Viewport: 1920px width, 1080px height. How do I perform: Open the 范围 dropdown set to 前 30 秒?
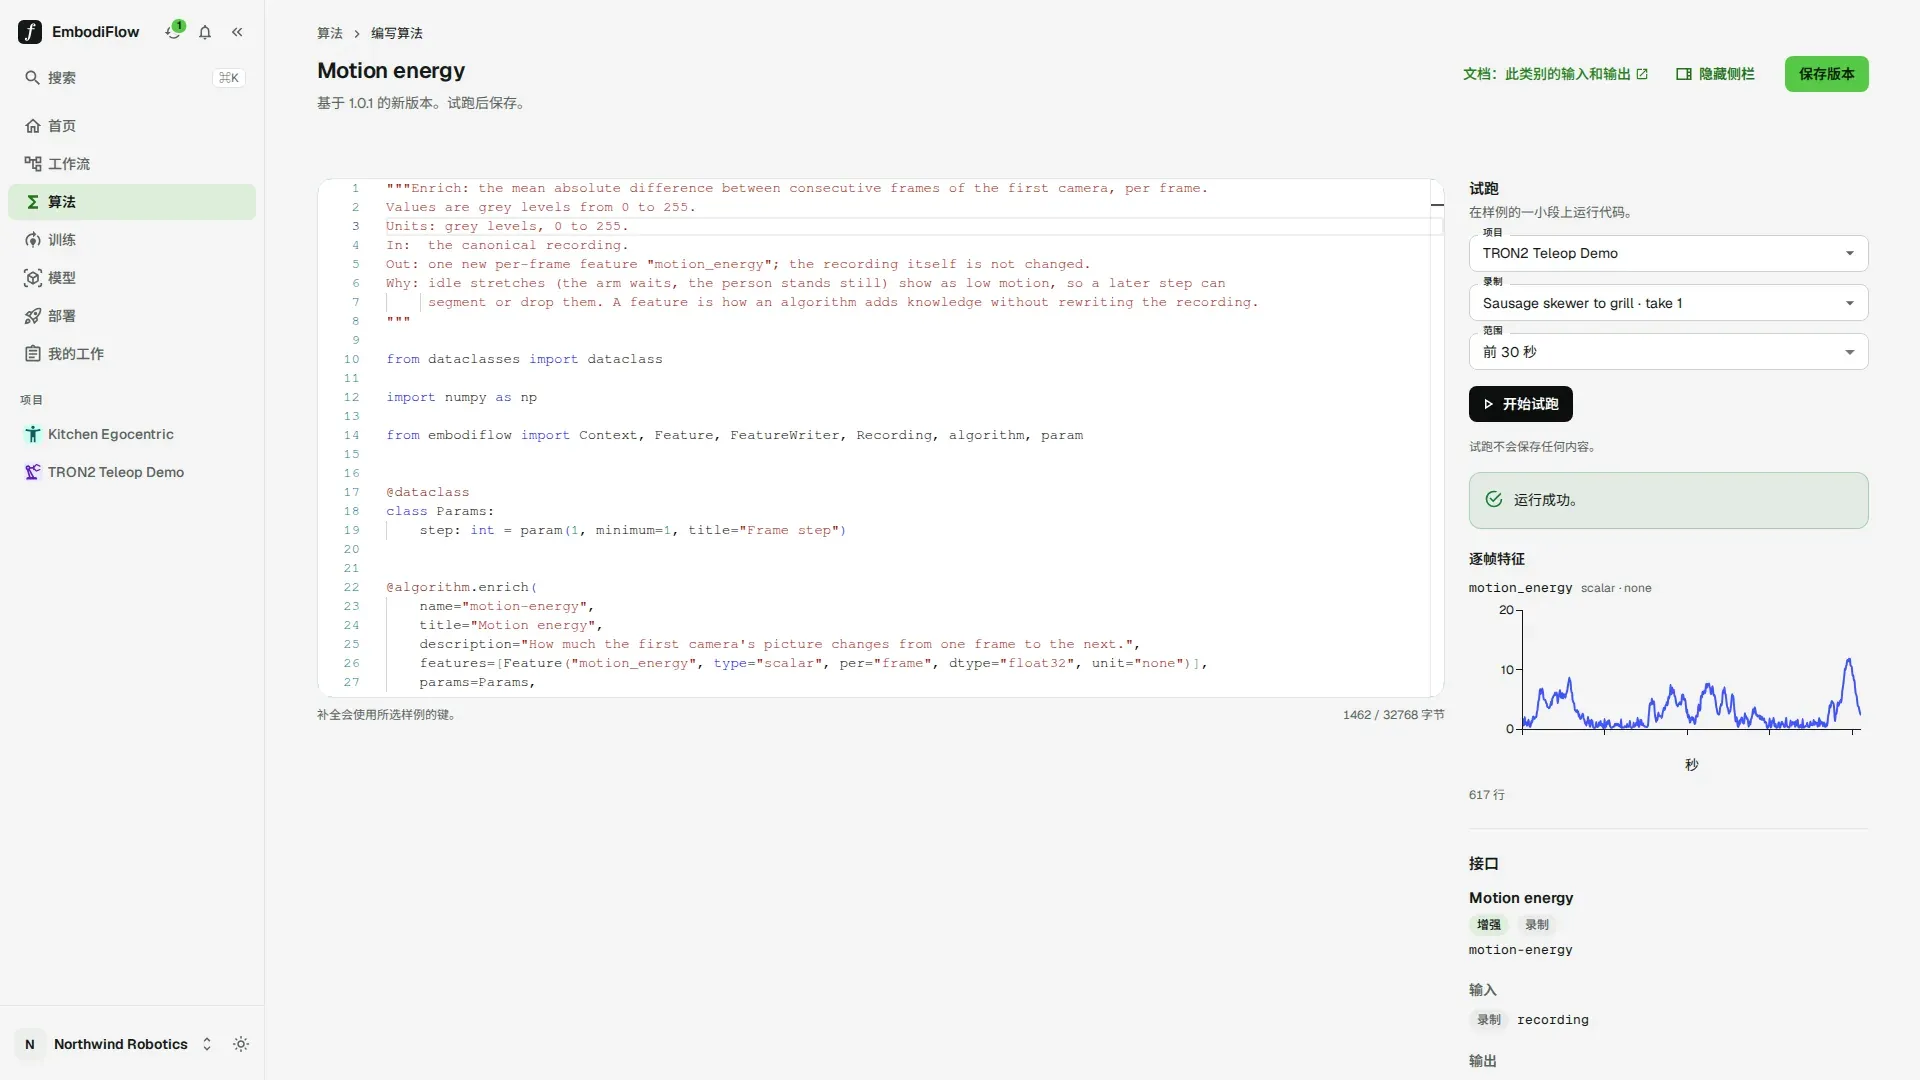click(1668, 352)
